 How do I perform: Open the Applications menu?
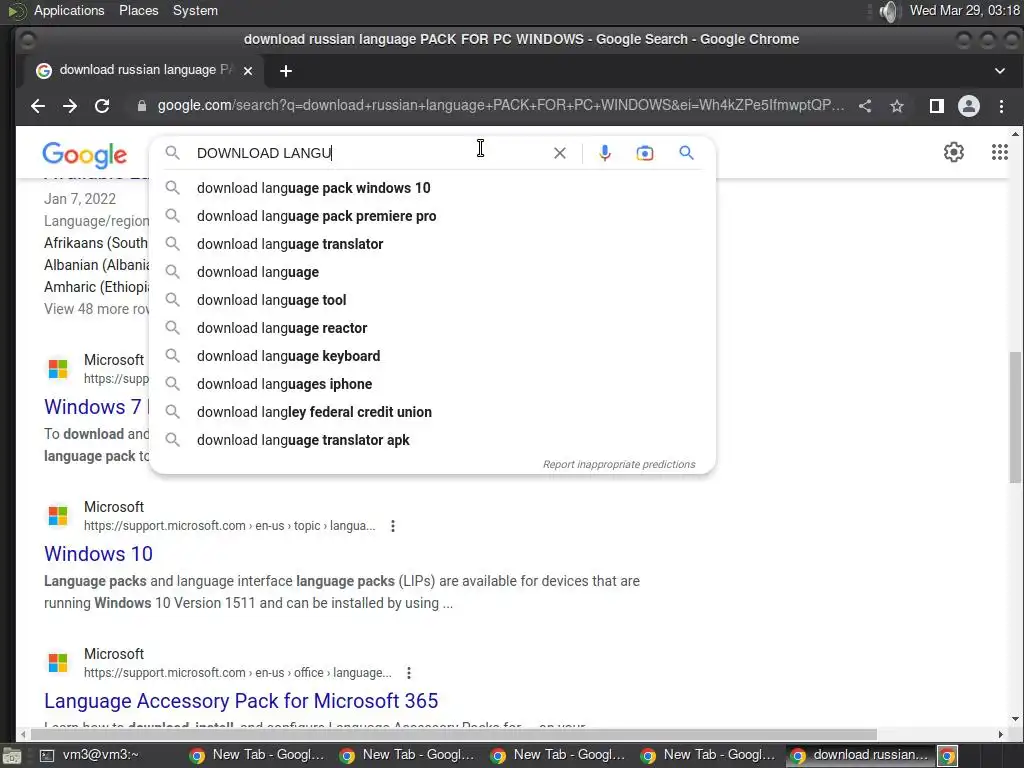point(69,10)
